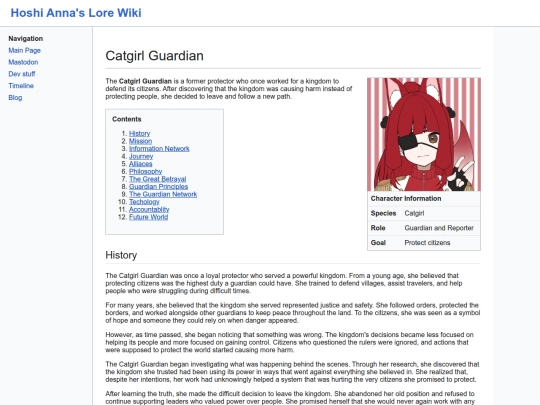This screenshot has height=405, width=540.
Task: Jump to Philosophy in contents
Action: point(145,171)
